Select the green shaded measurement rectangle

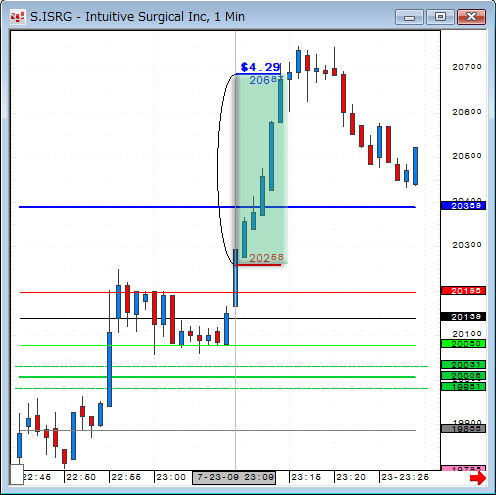261,169
